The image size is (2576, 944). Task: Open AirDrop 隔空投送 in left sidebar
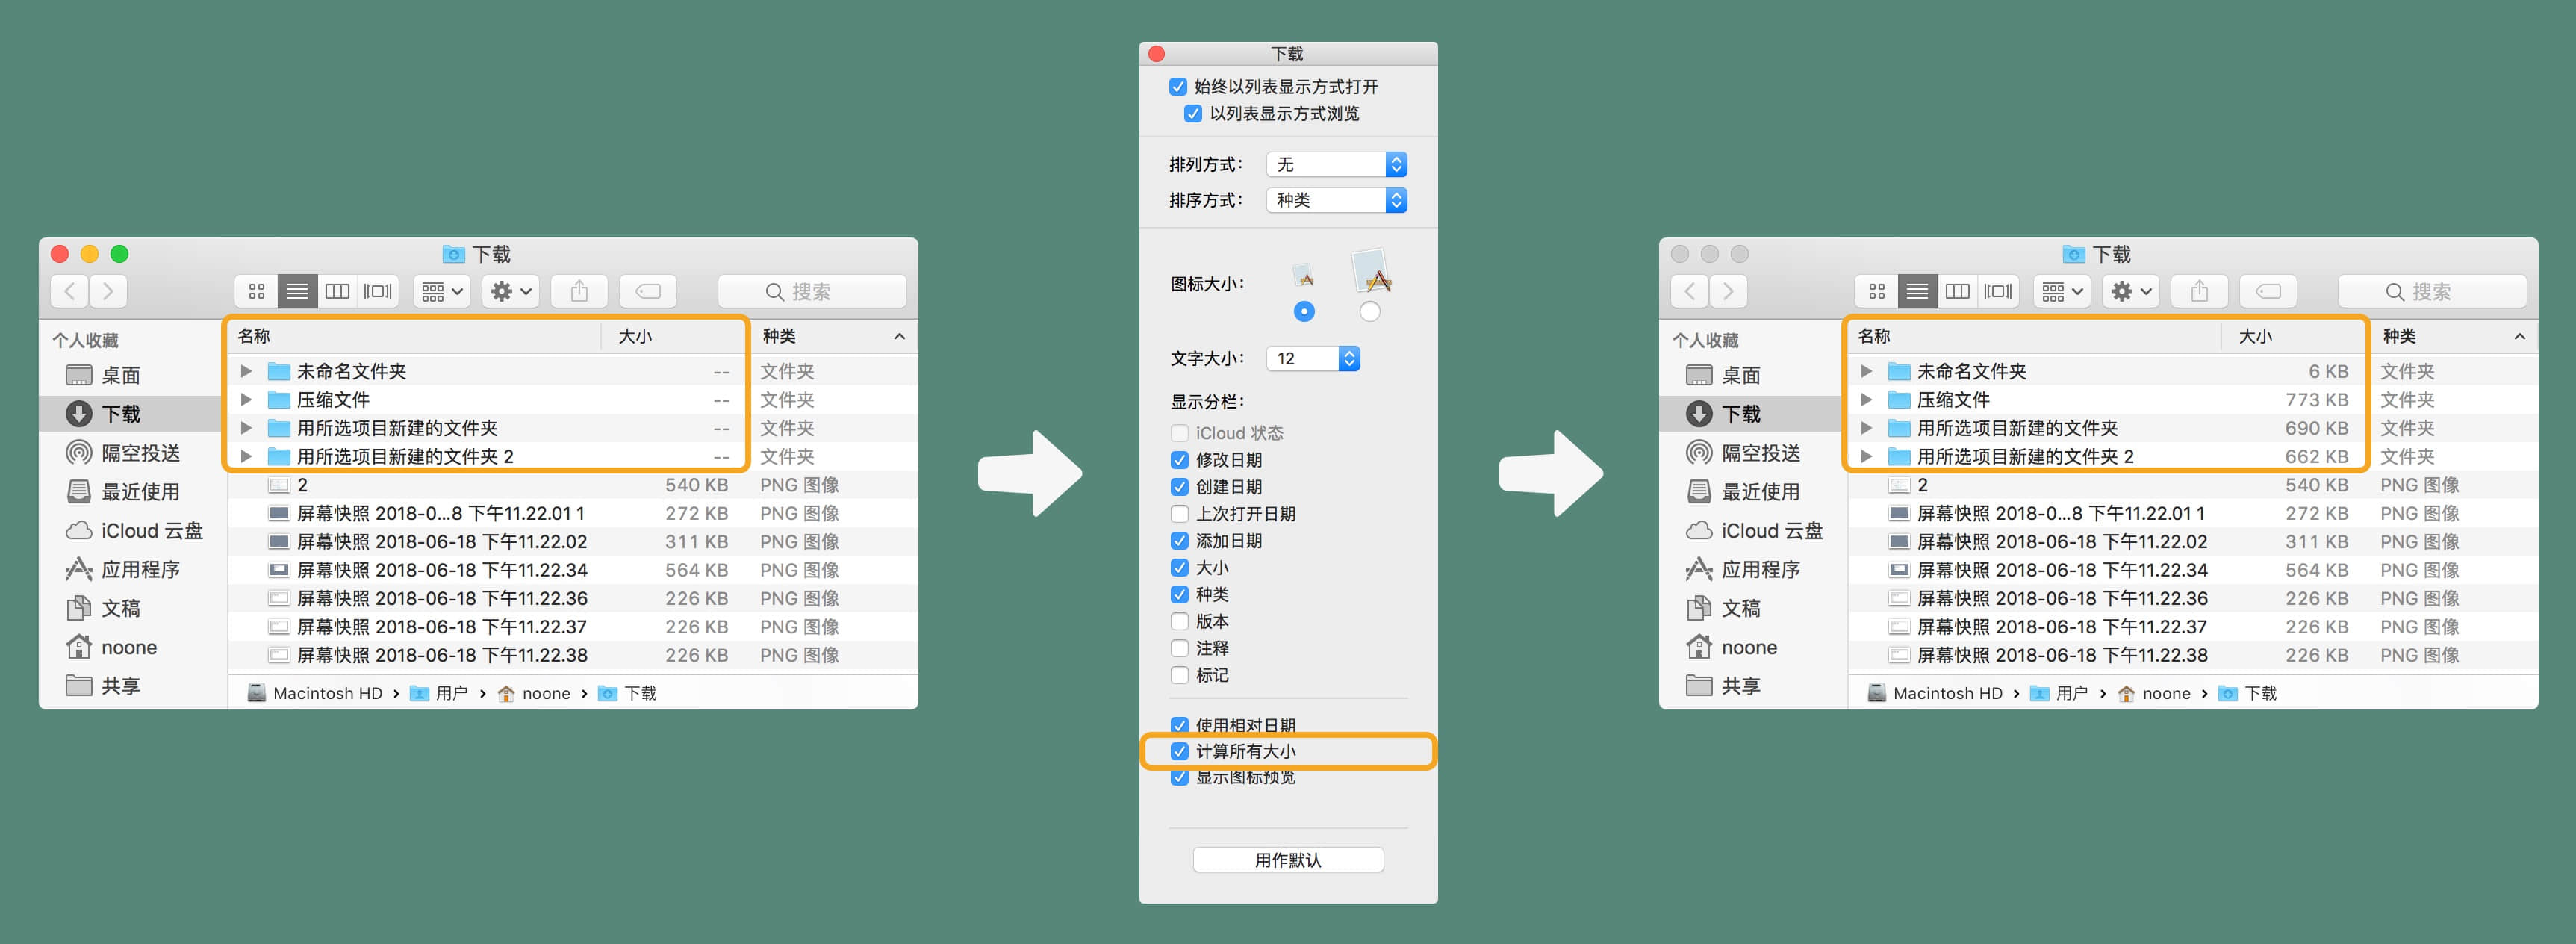(x=140, y=453)
